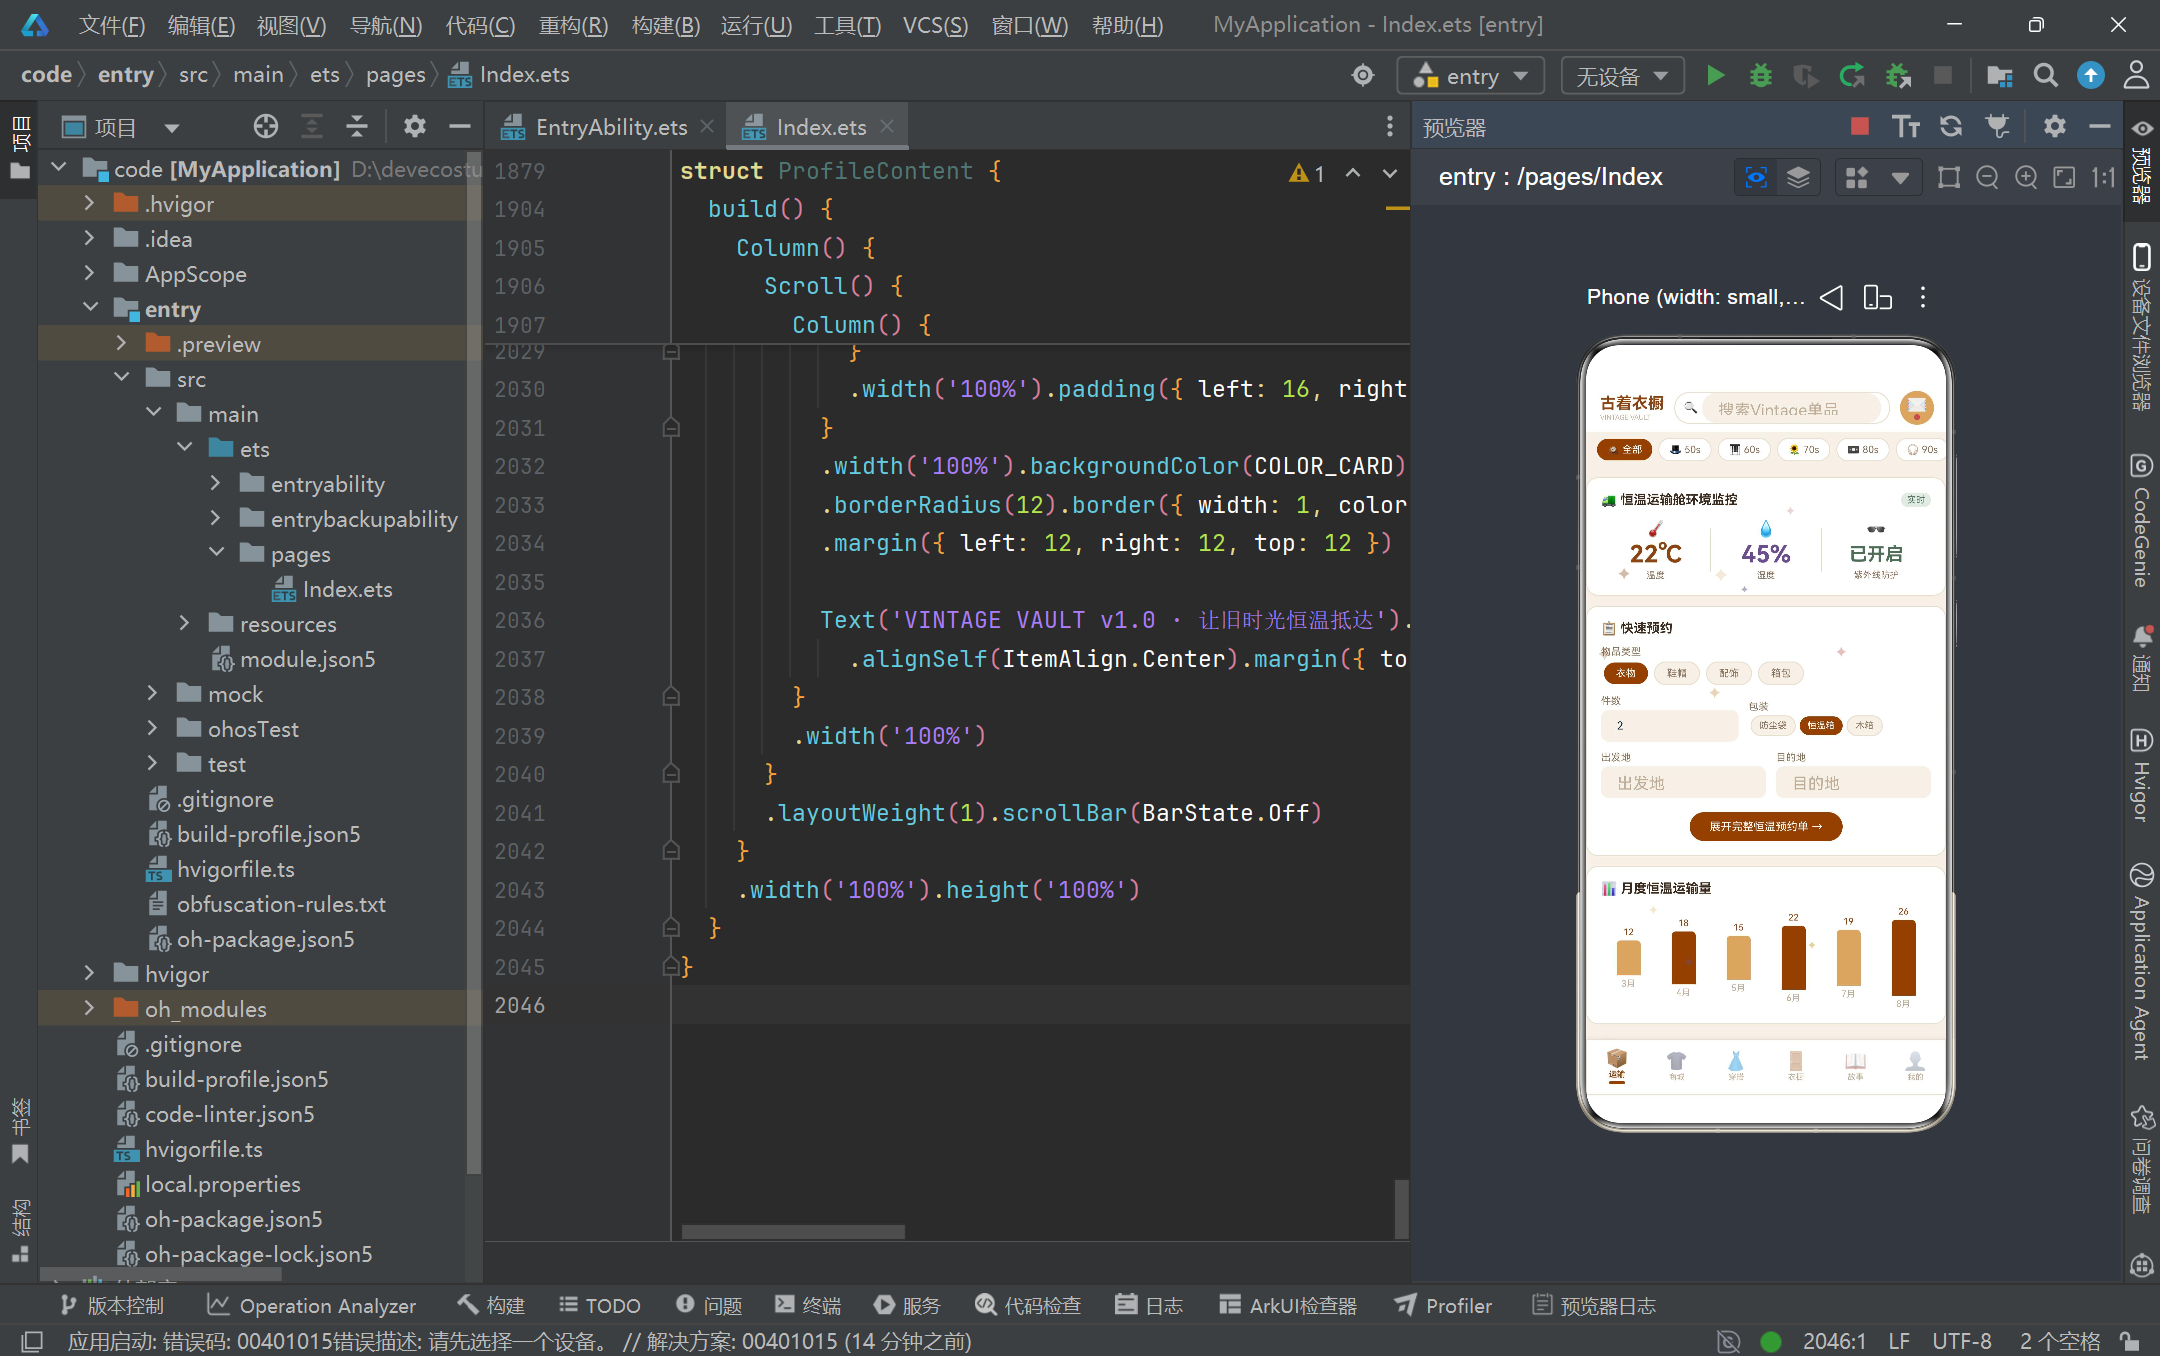Toggle the layers view icon in previewer
The width and height of the screenshot is (2160, 1356).
pos(1798,177)
